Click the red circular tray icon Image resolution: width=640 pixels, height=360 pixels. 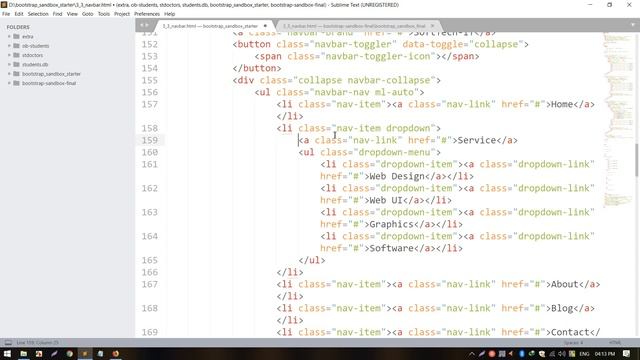(492, 353)
